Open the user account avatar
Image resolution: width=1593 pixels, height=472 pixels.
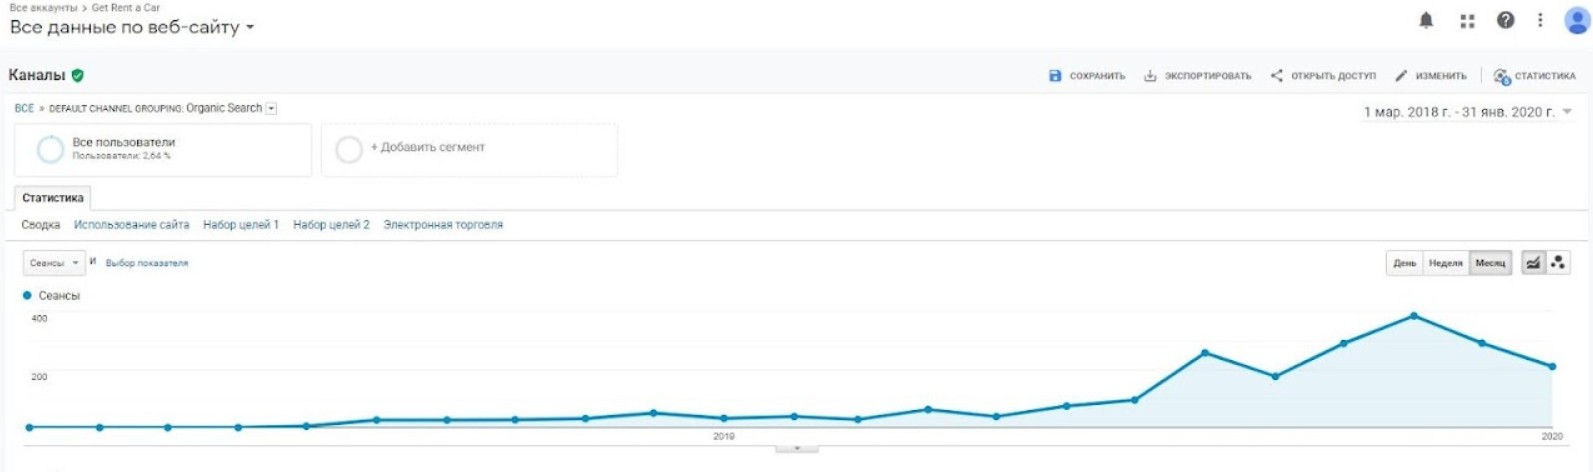click(x=1576, y=20)
